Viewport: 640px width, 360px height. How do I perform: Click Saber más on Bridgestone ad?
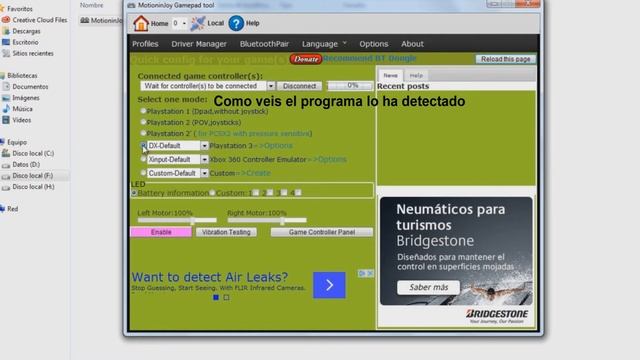[x=429, y=287]
